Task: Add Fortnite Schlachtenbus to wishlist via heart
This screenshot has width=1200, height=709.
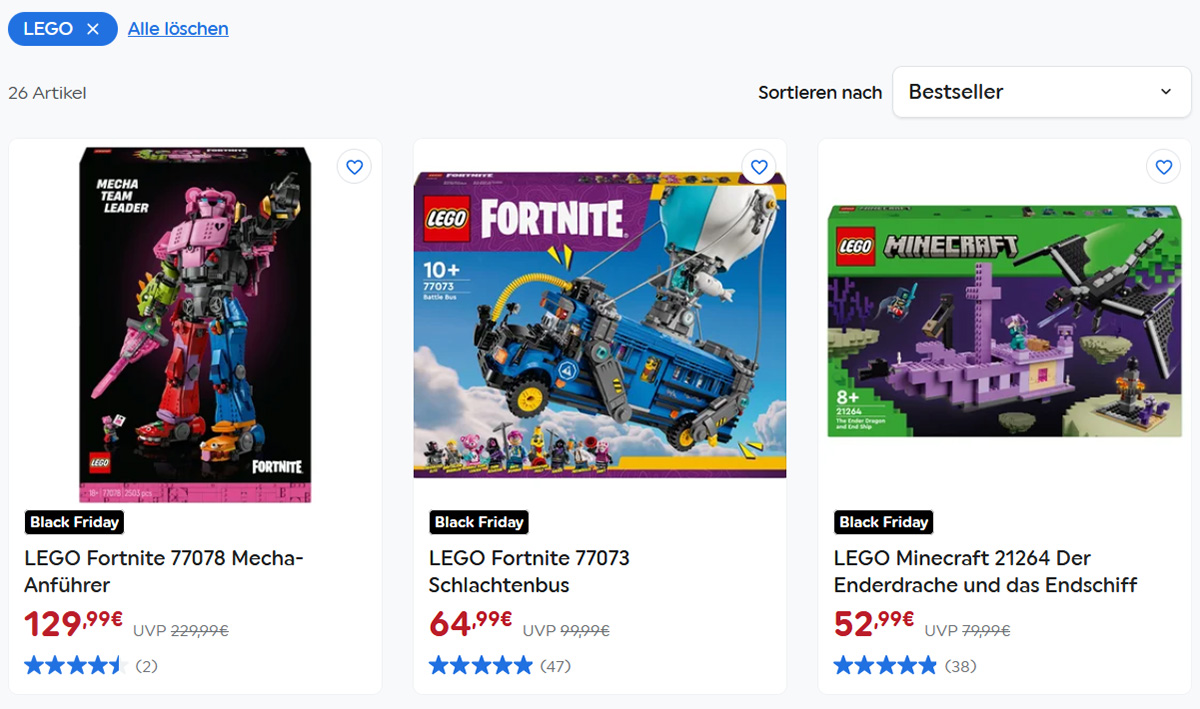Action: point(759,166)
